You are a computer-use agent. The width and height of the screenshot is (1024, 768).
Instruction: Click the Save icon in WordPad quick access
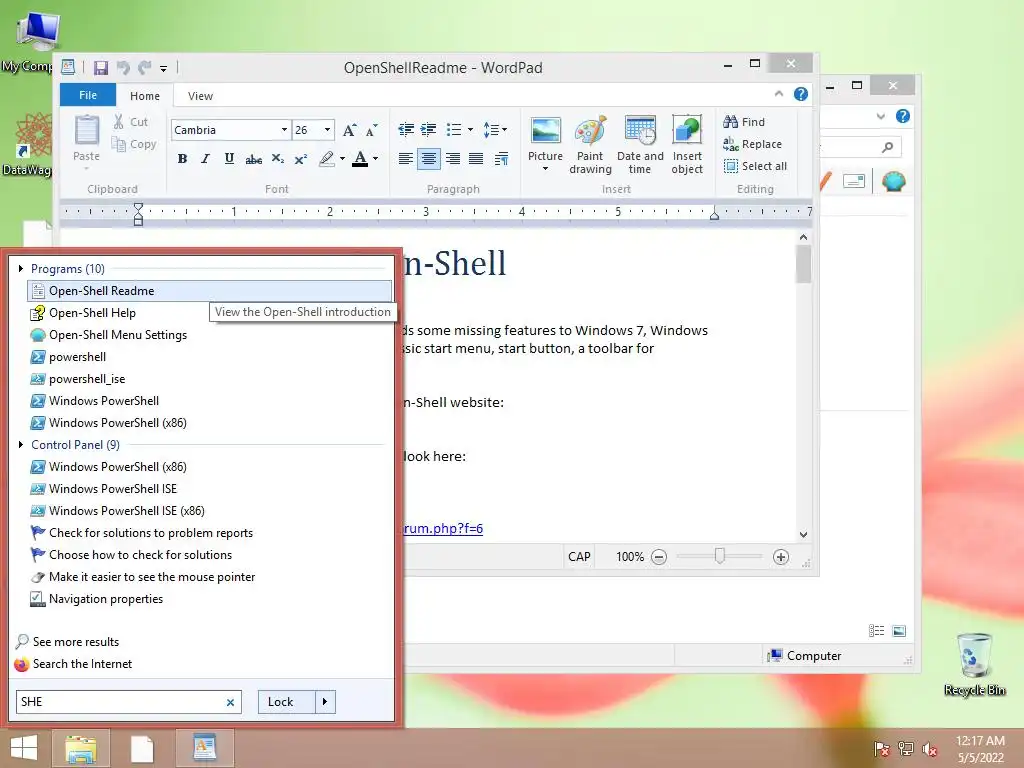point(101,67)
